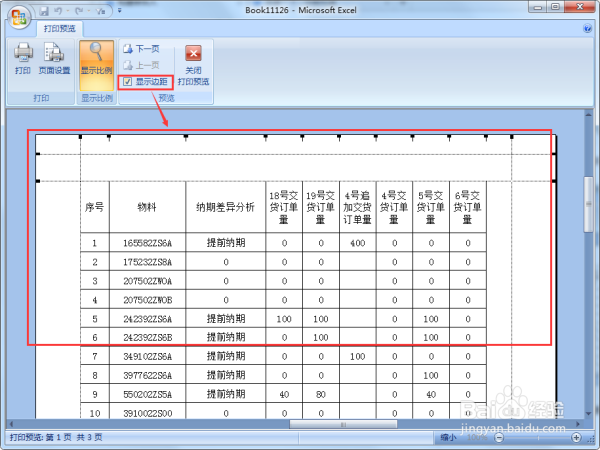The height and width of the screenshot is (450, 600).
Task: Click vertical scrollbar down arrow
Action: point(589,414)
